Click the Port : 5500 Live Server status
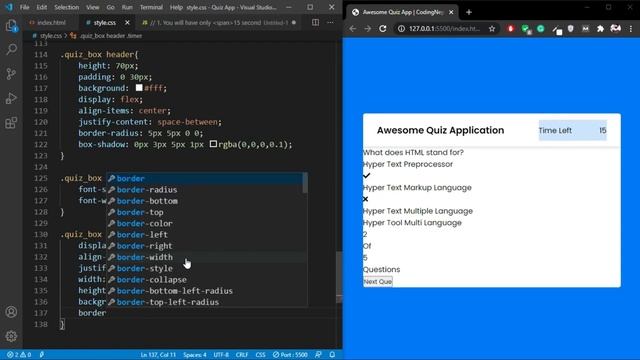Viewport: 640px width, 360px height. (x=290, y=355)
